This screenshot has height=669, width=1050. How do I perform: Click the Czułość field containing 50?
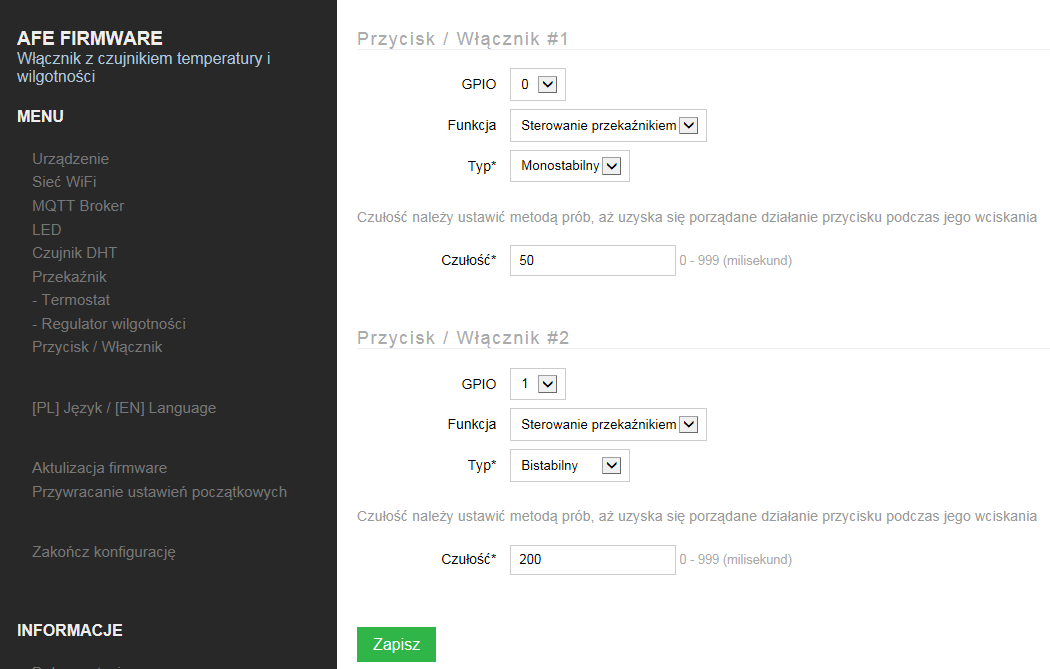[x=592, y=260]
